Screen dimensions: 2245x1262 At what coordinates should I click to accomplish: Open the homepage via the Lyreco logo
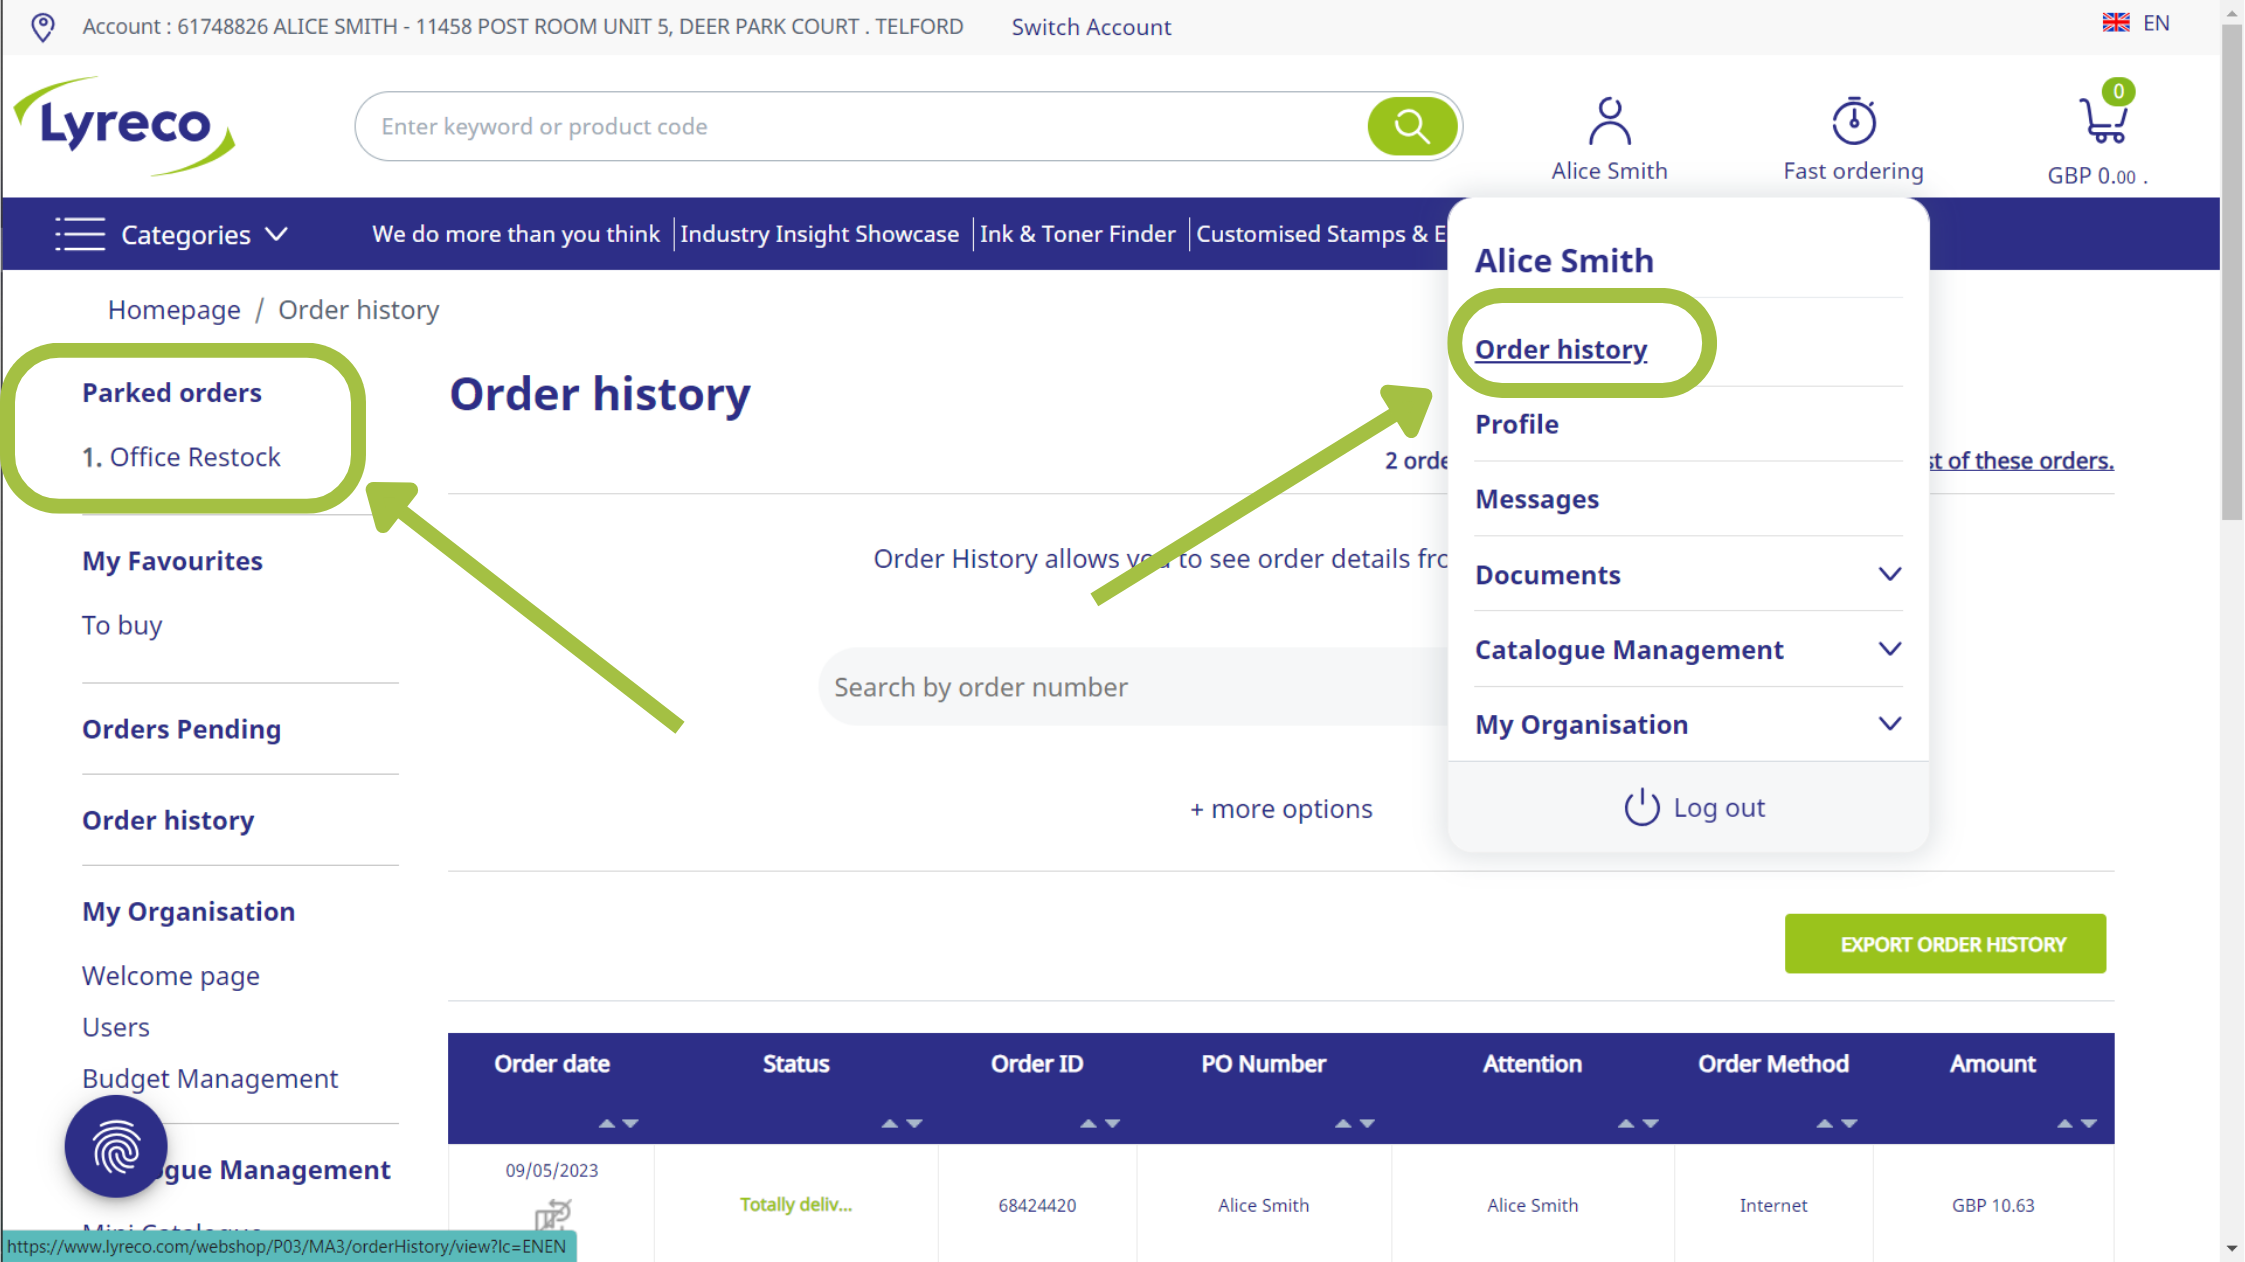[x=123, y=127]
